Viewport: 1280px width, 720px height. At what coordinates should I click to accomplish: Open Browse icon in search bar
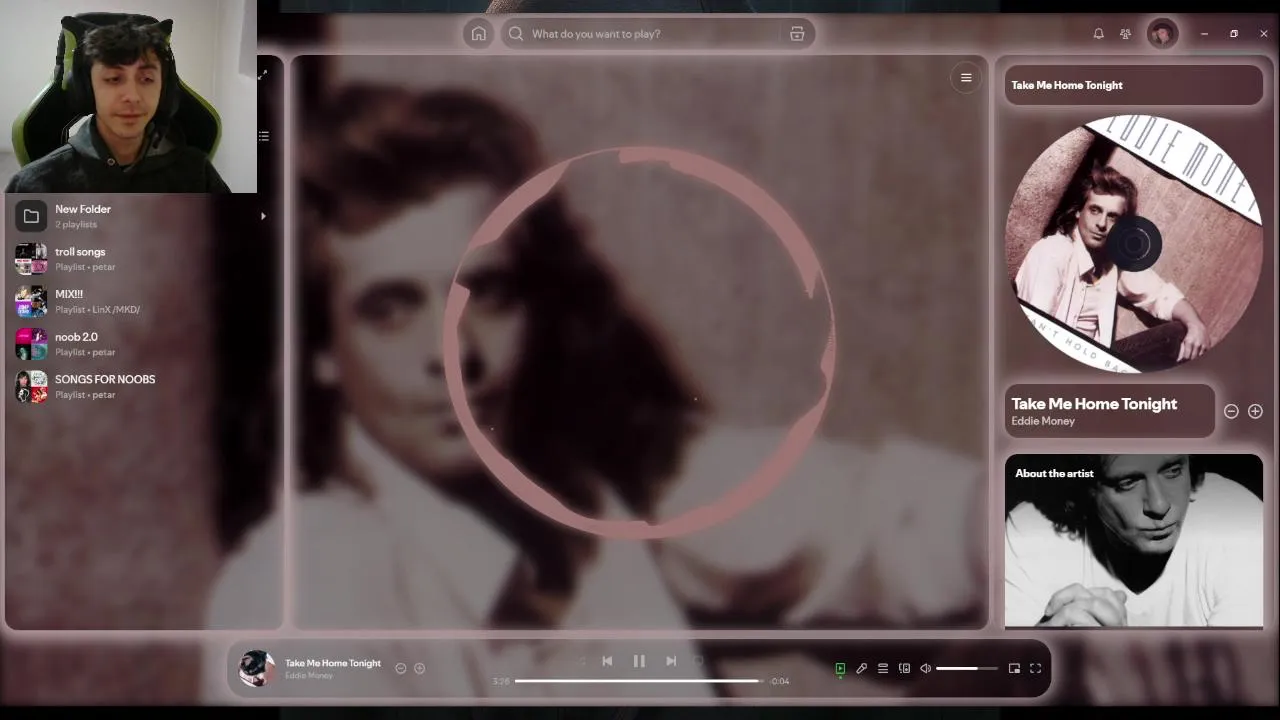pyautogui.click(x=797, y=34)
